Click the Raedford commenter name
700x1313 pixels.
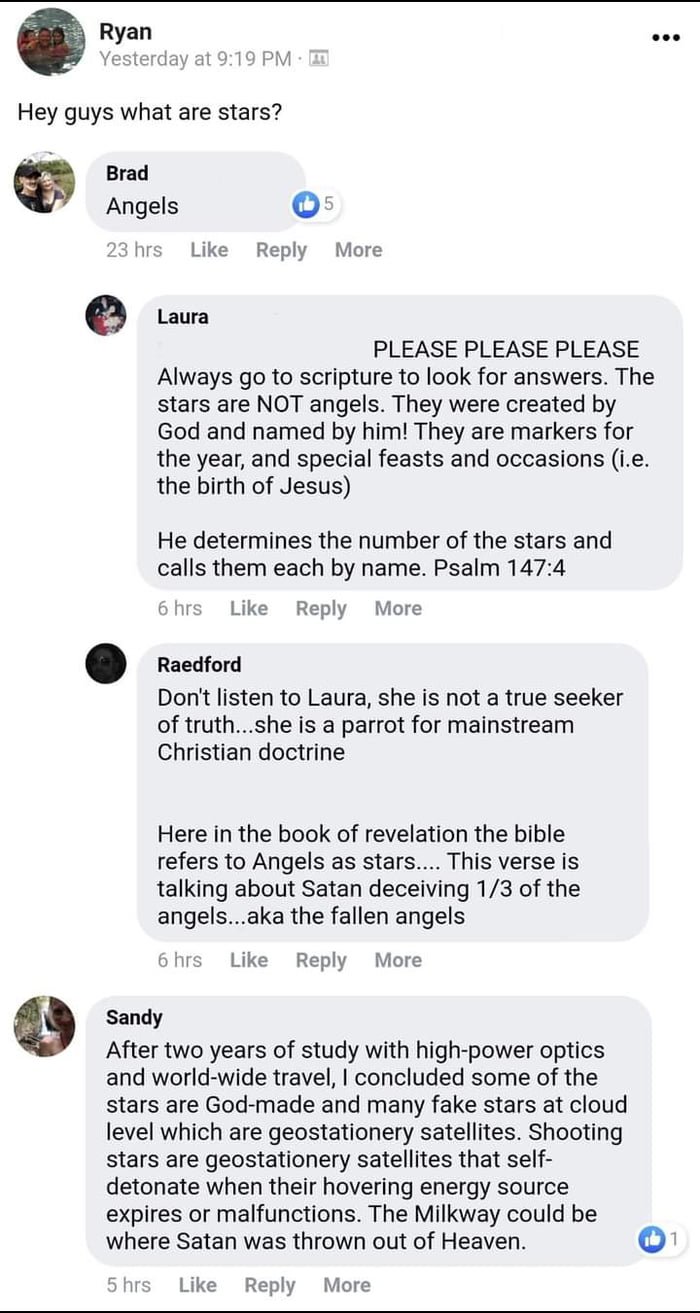(199, 665)
